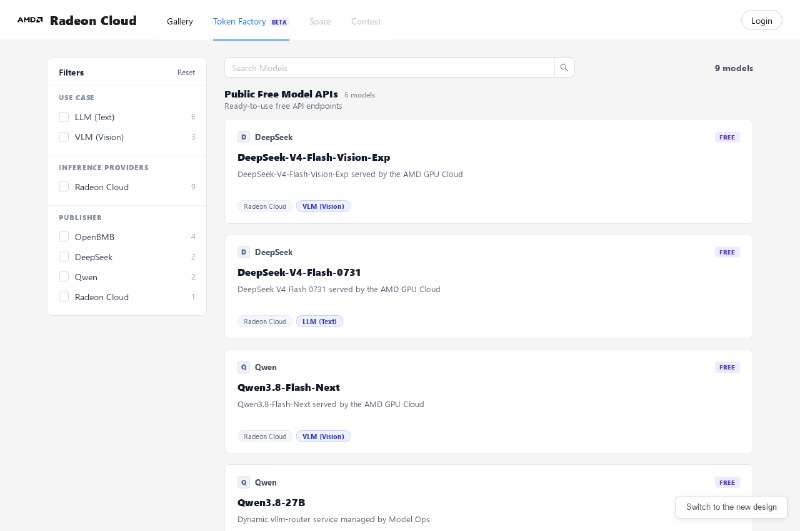Check the Radeon Cloud inference provider filter
This screenshot has height=531, width=800.
[64, 187]
